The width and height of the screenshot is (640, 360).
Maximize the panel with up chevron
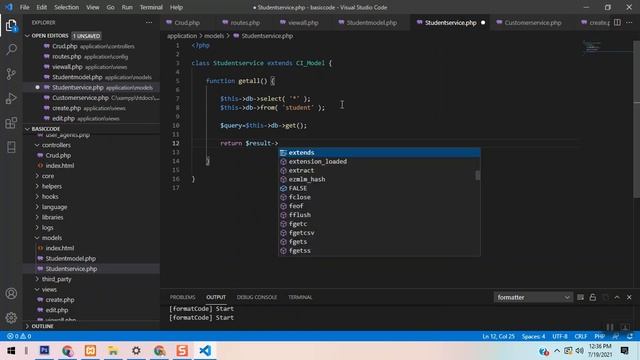point(617,297)
